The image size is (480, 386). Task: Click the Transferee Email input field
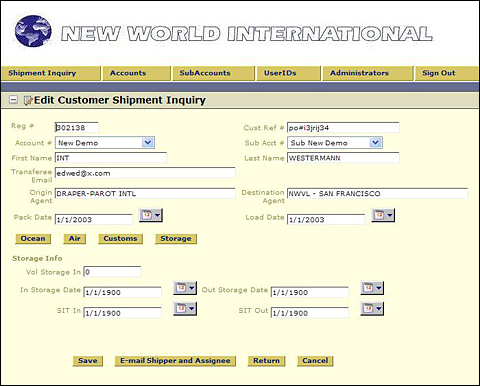[x=145, y=173]
